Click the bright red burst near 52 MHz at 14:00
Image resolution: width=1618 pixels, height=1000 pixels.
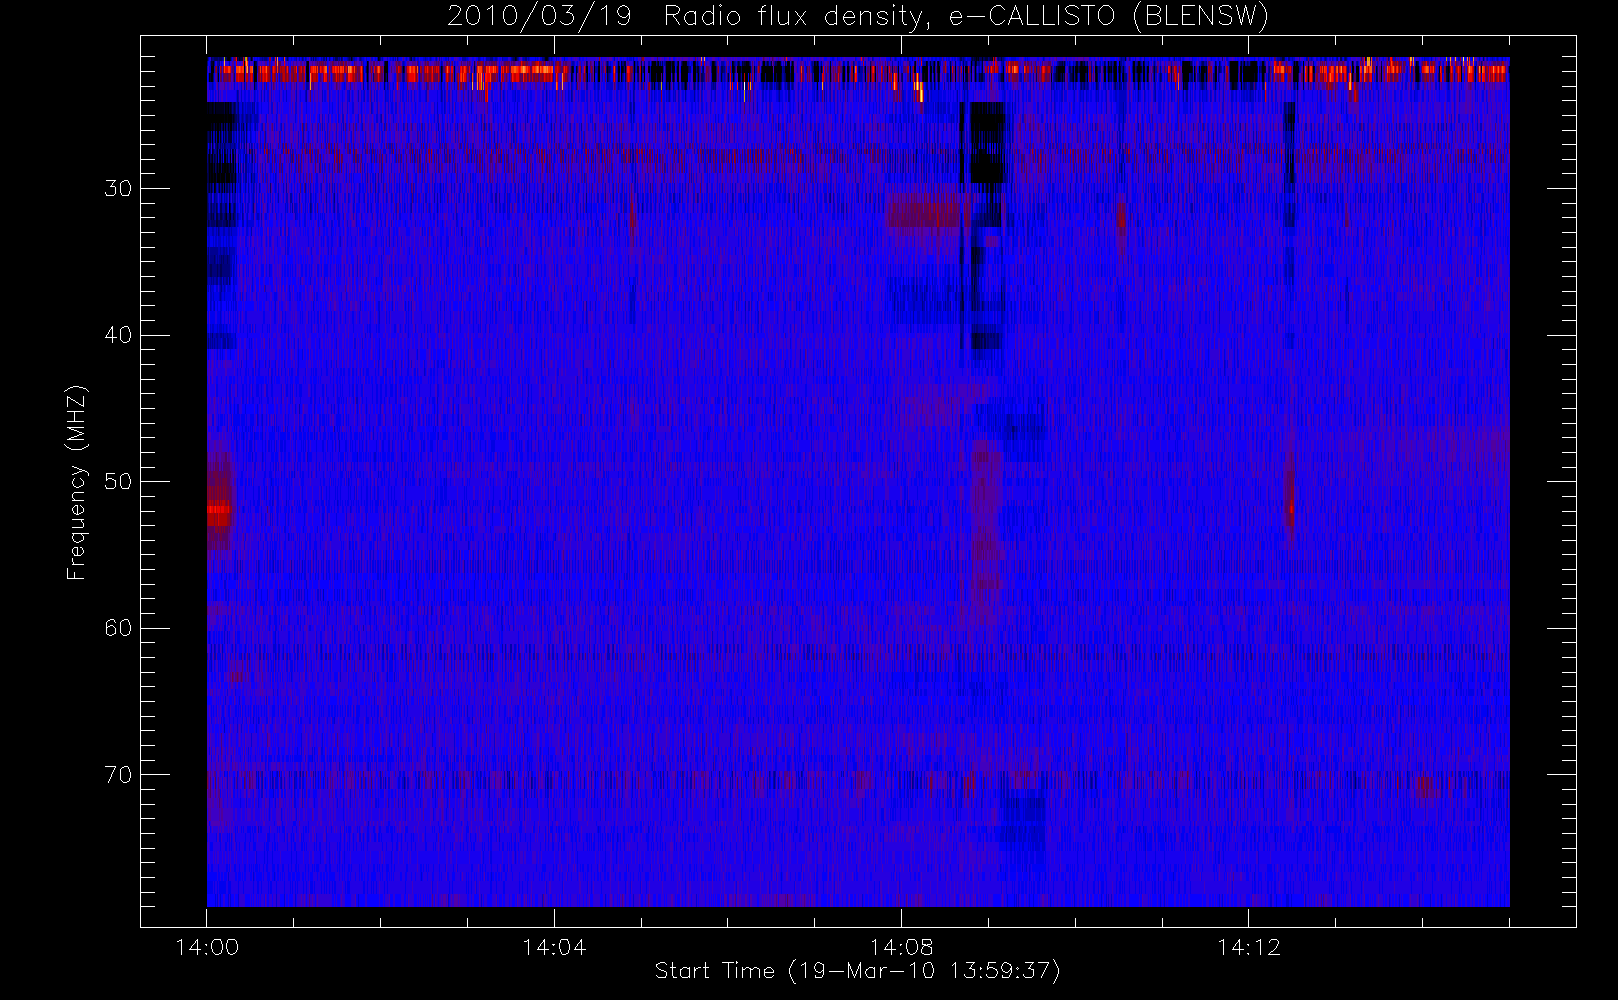219,513
